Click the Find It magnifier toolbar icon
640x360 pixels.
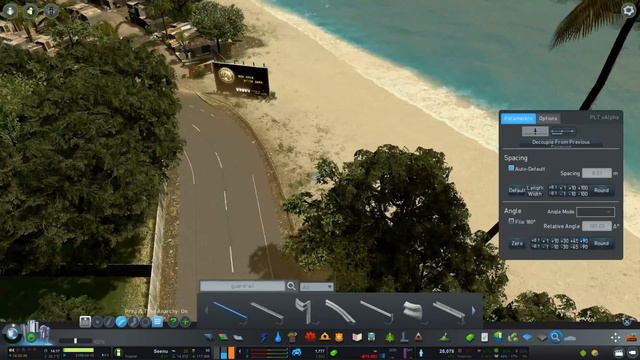coord(555,337)
